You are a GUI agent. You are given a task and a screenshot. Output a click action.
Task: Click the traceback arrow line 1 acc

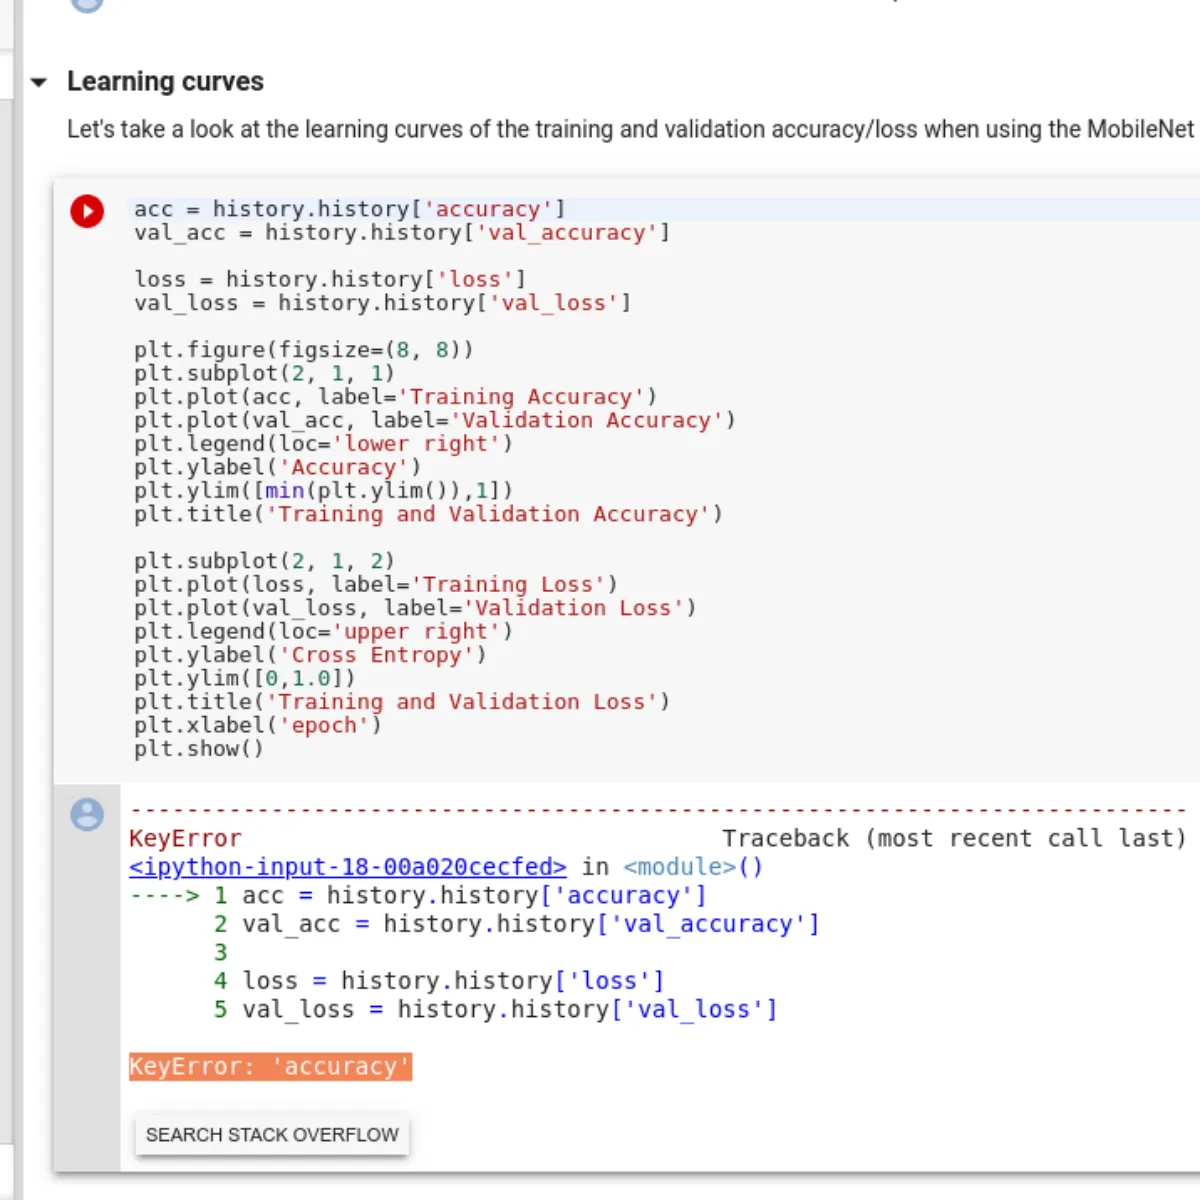(418, 895)
